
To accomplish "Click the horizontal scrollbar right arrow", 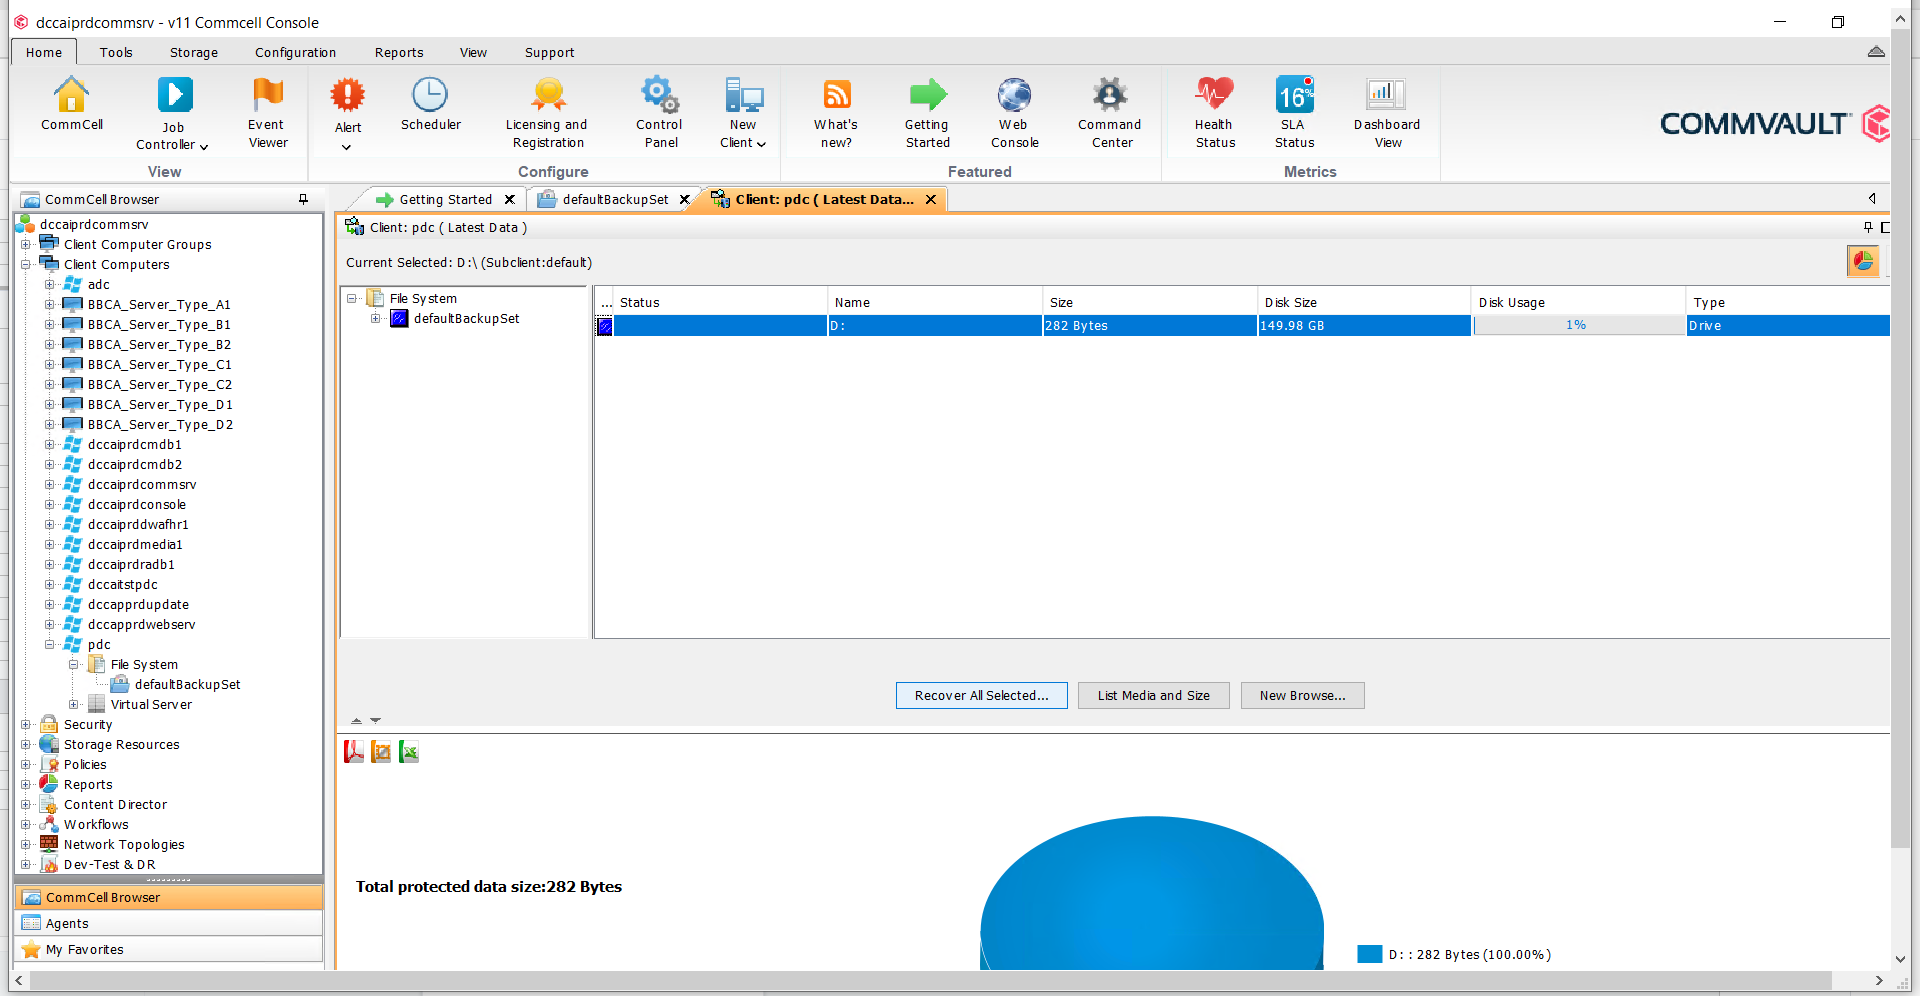I will [x=1878, y=981].
